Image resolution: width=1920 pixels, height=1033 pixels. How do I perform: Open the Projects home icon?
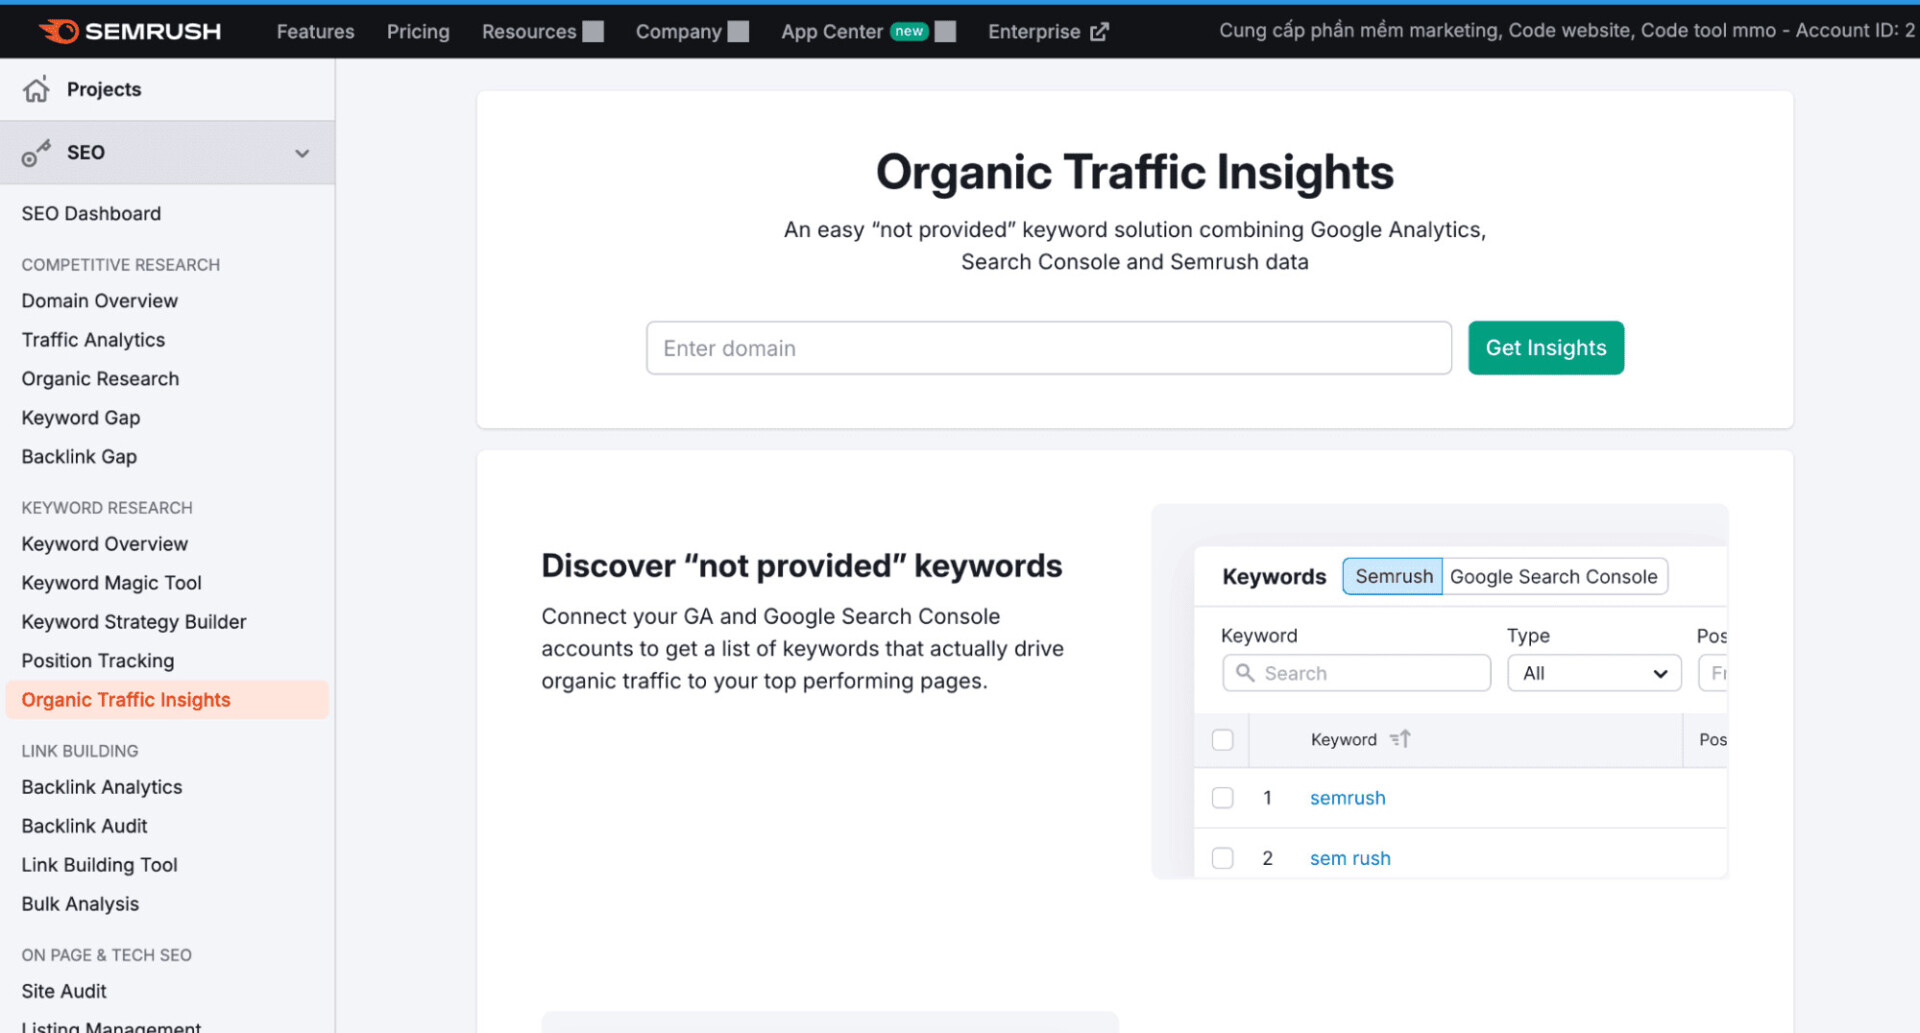36,89
